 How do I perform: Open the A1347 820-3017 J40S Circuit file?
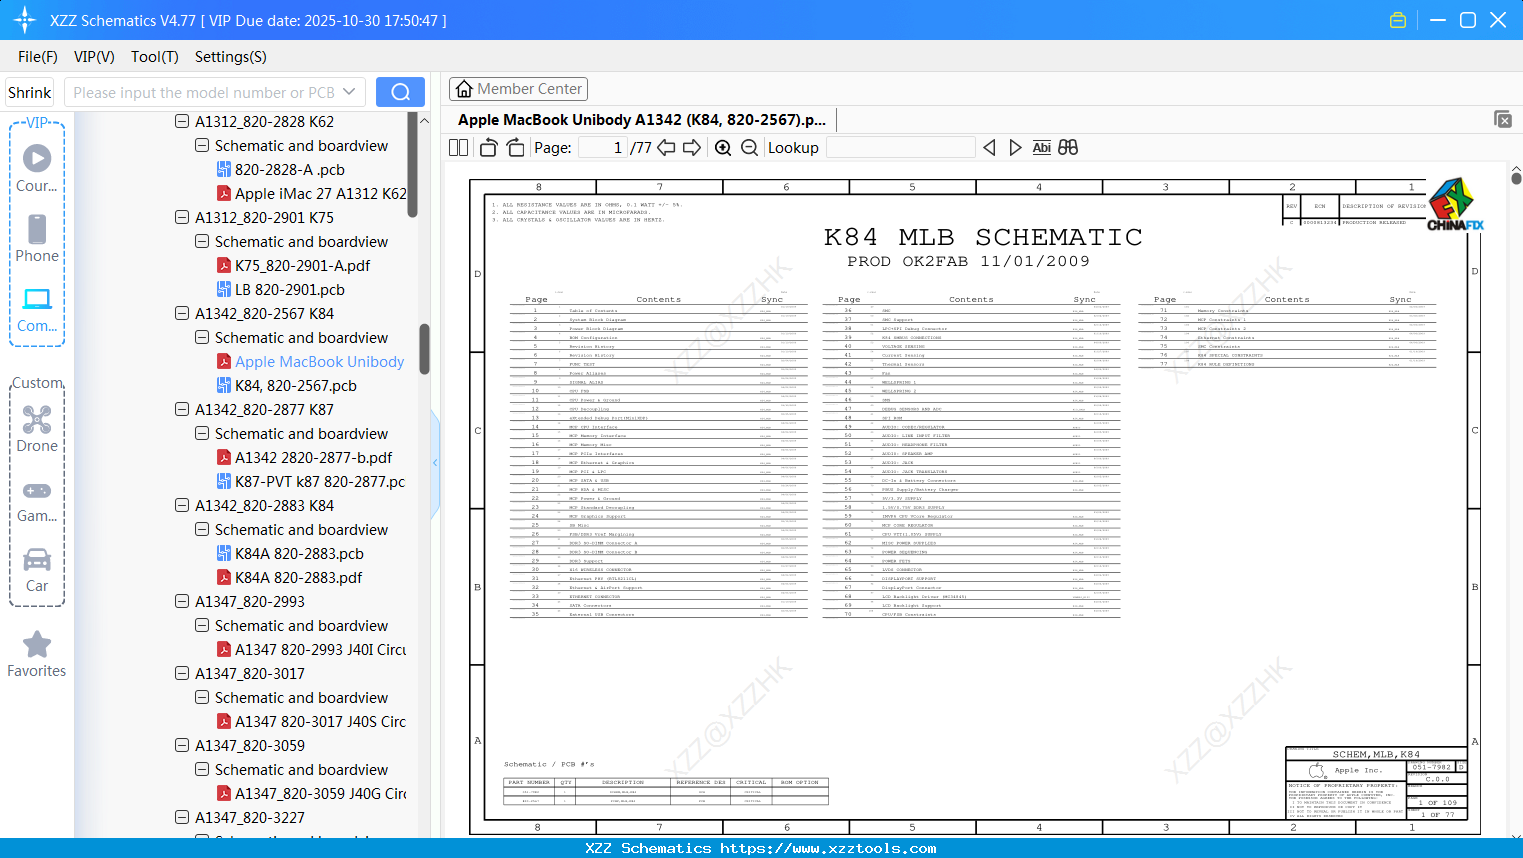pyautogui.click(x=321, y=721)
